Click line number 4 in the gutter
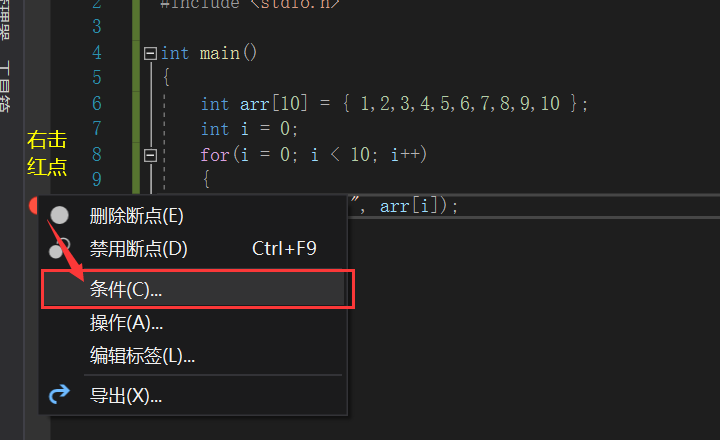The height and width of the screenshot is (440, 720). [96, 53]
